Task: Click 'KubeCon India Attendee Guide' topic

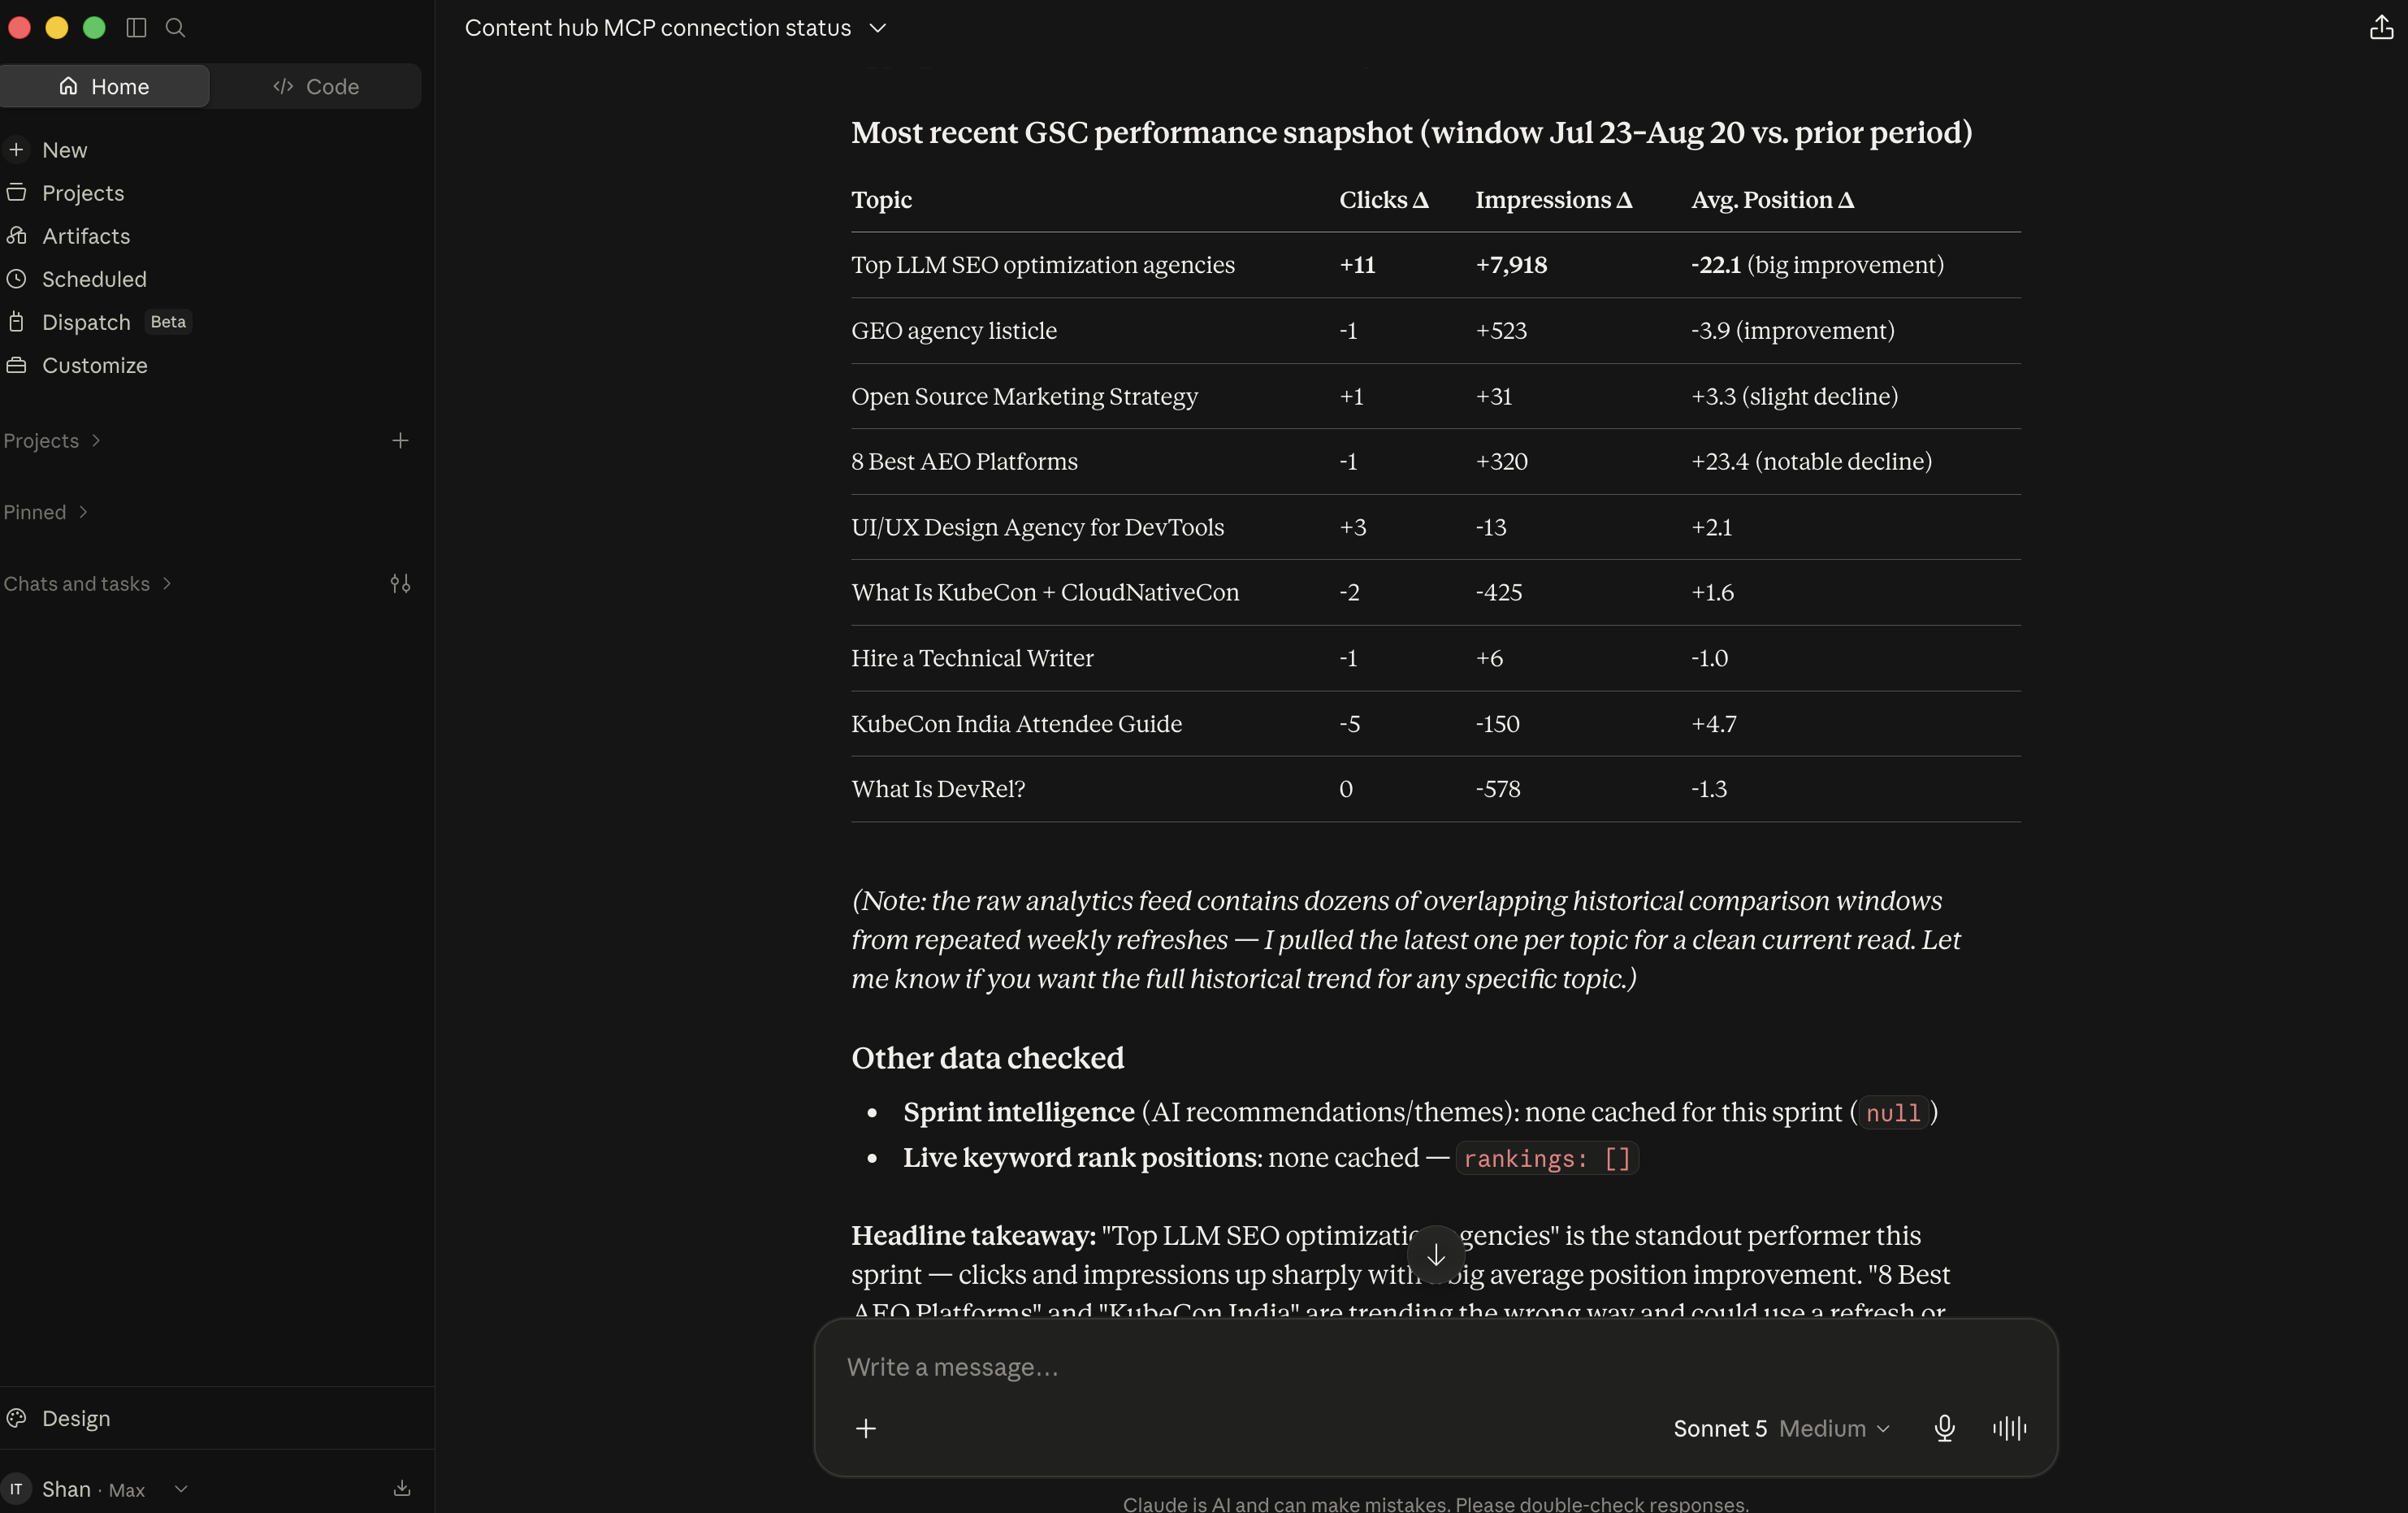Action: click(1016, 724)
